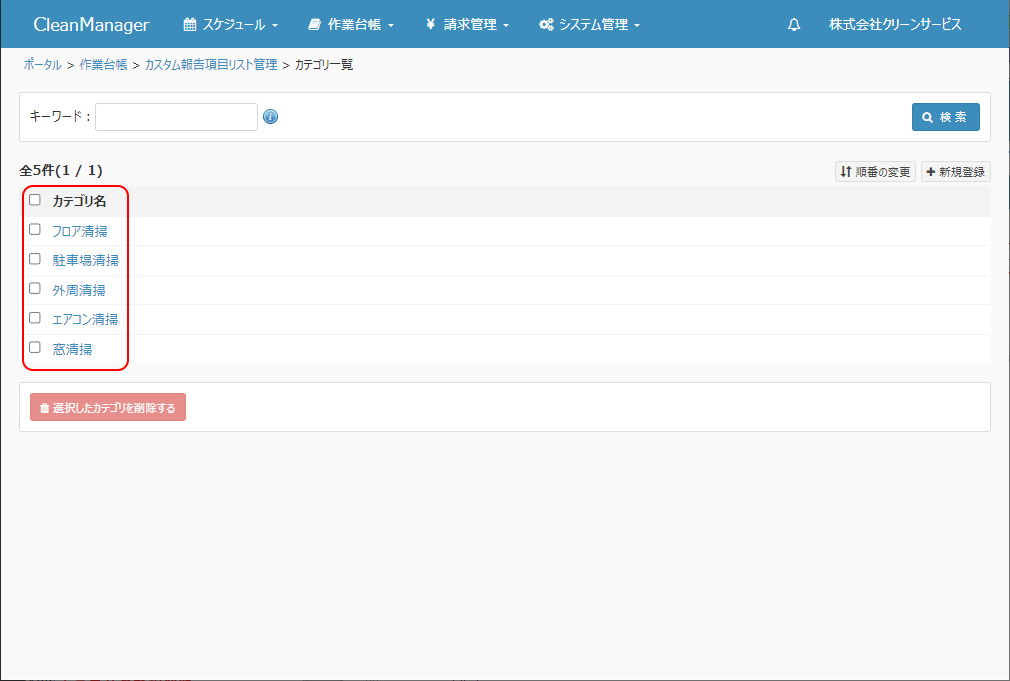Image resolution: width=1010 pixels, height=681 pixels.
Task: Open 株式会社クリーンサービス account menu
Action: (895, 25)
